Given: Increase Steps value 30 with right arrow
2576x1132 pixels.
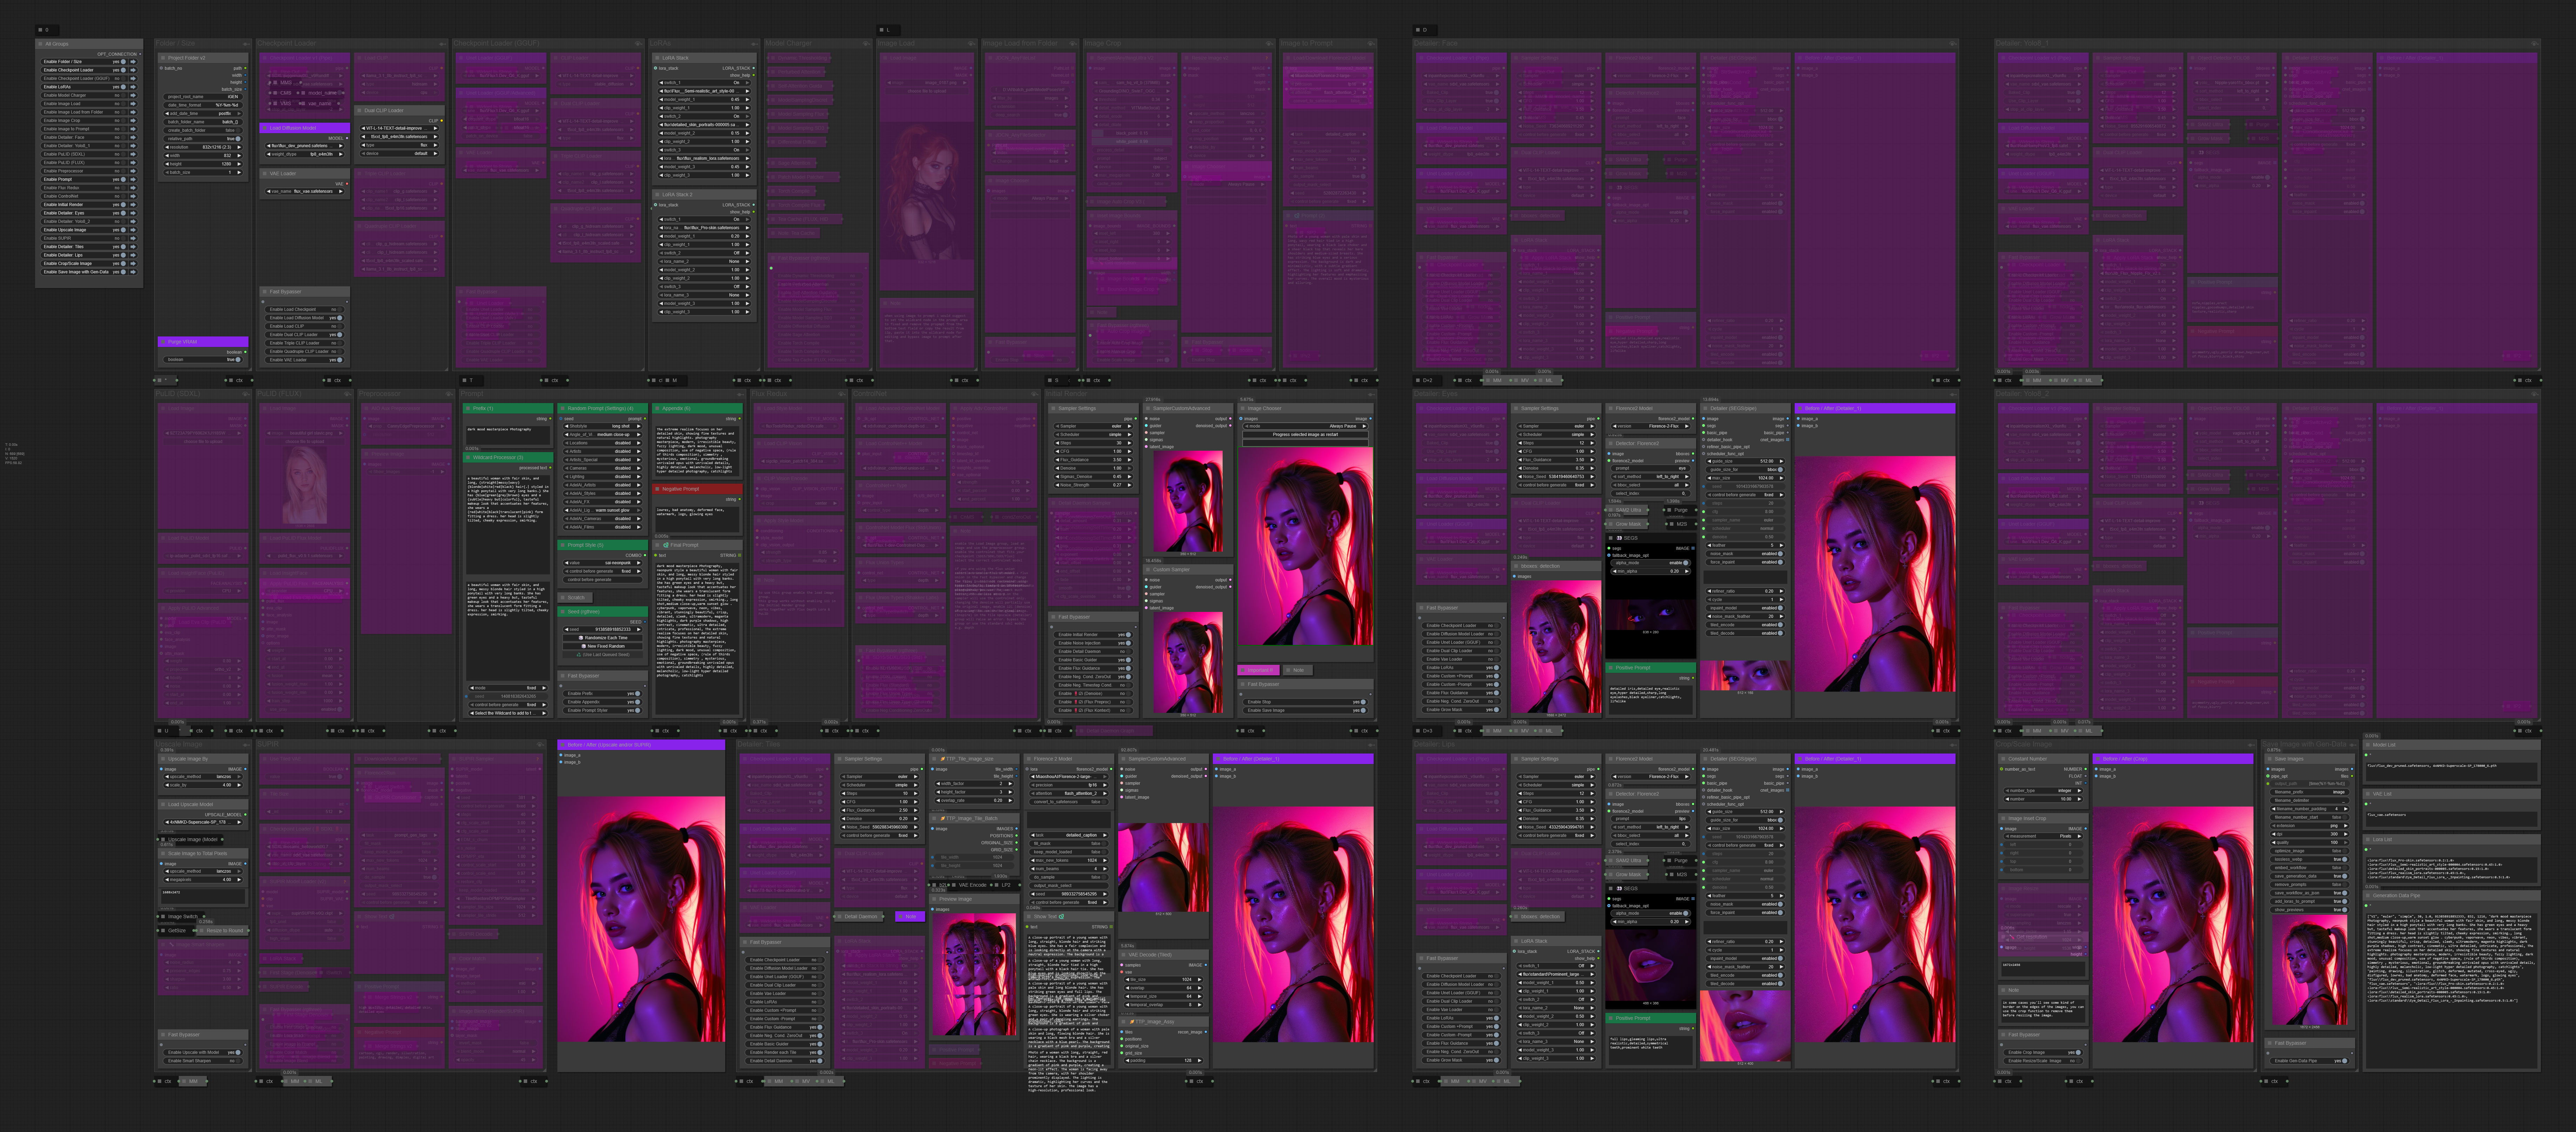Looking at the screenshot, I should 1130,443.
